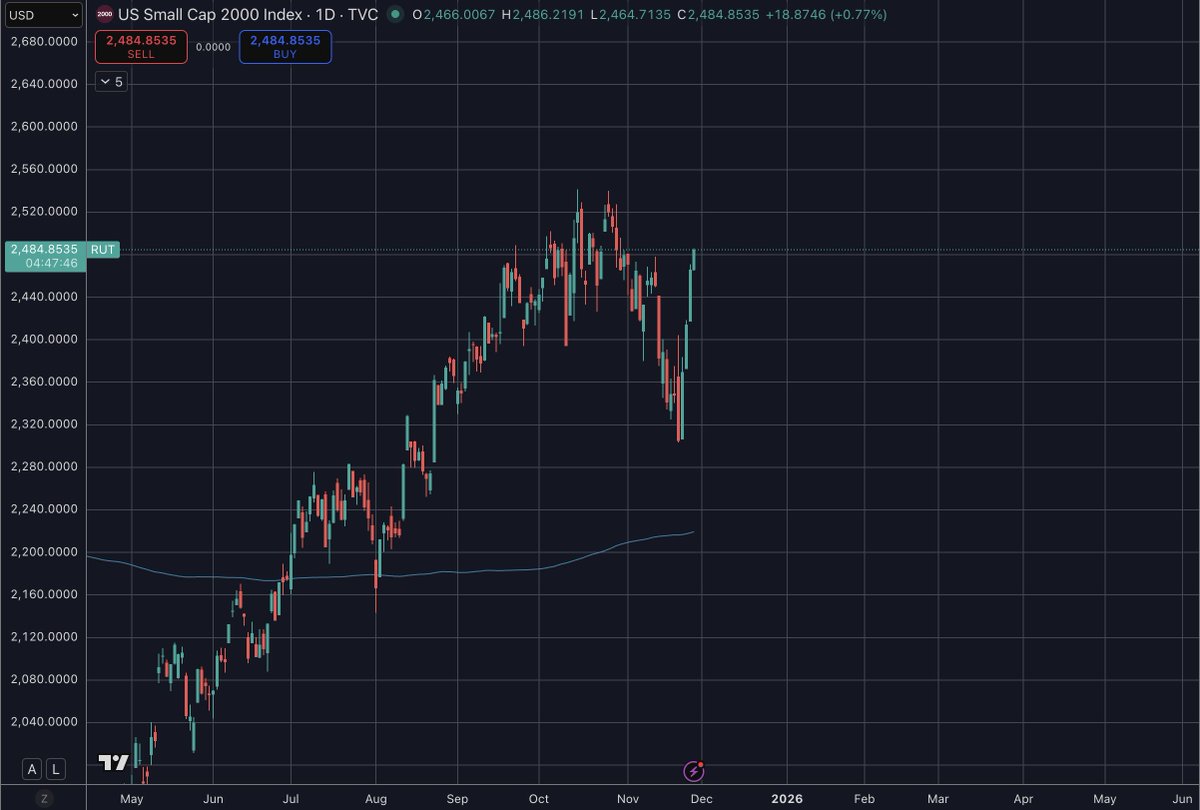The width and height of the screenshot is (1200, 810).
Task: Toggle log scale with the L button
Action: point(55,769)
